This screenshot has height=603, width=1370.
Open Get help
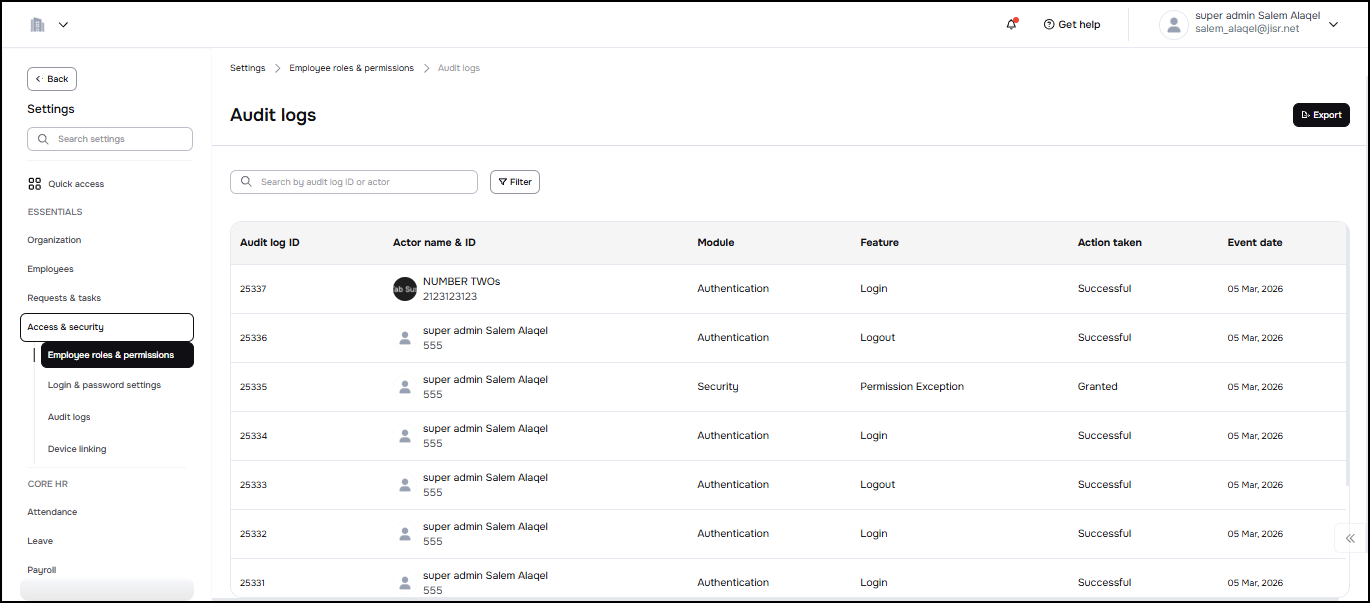click(1071, 24)
